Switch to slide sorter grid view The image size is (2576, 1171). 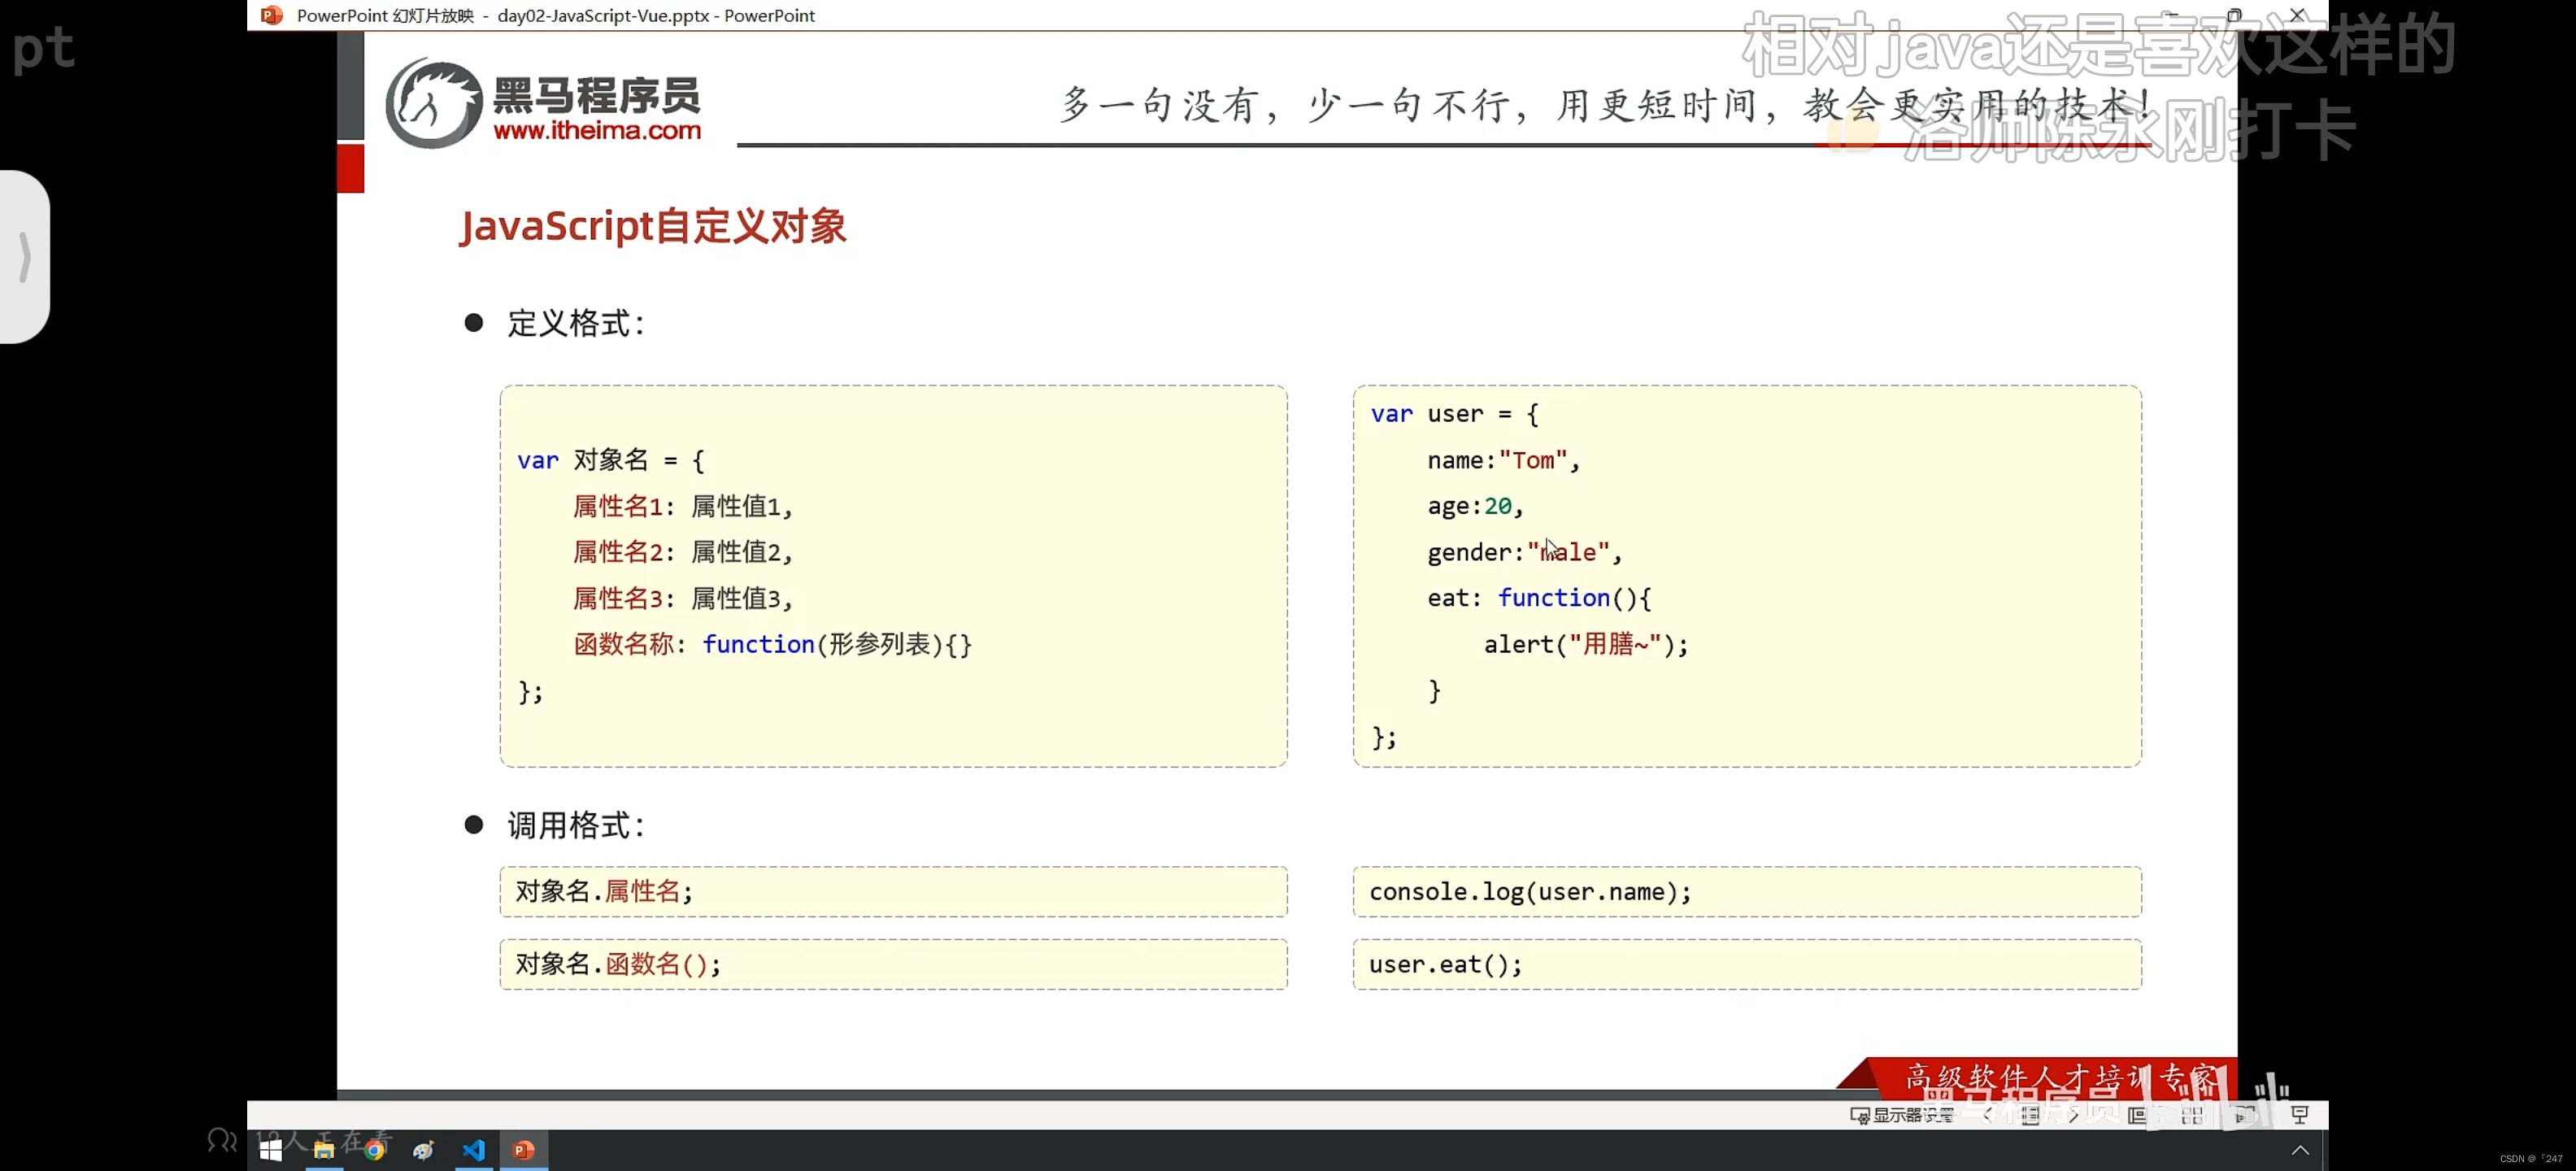2192,1115
